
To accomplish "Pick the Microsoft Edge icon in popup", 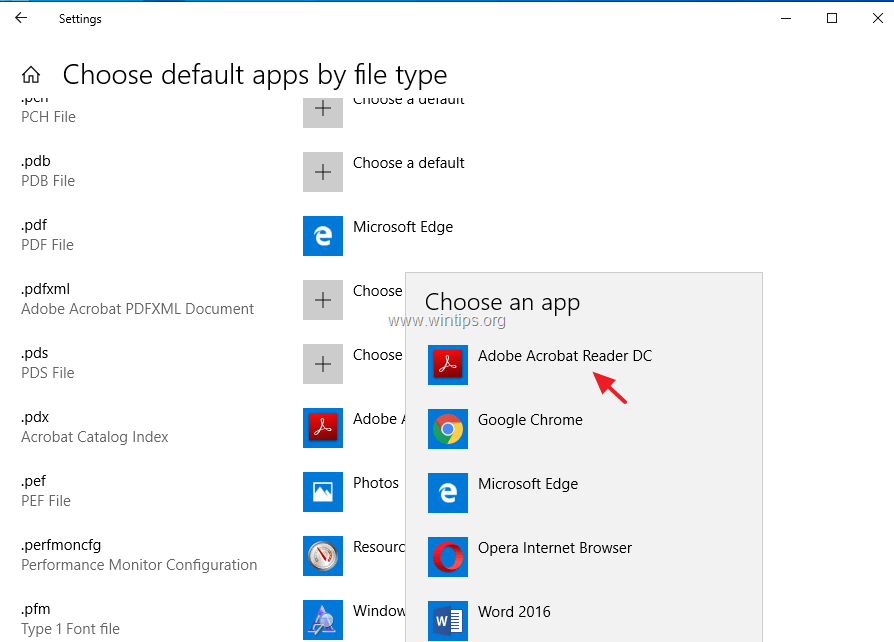I will pos(448,493).
